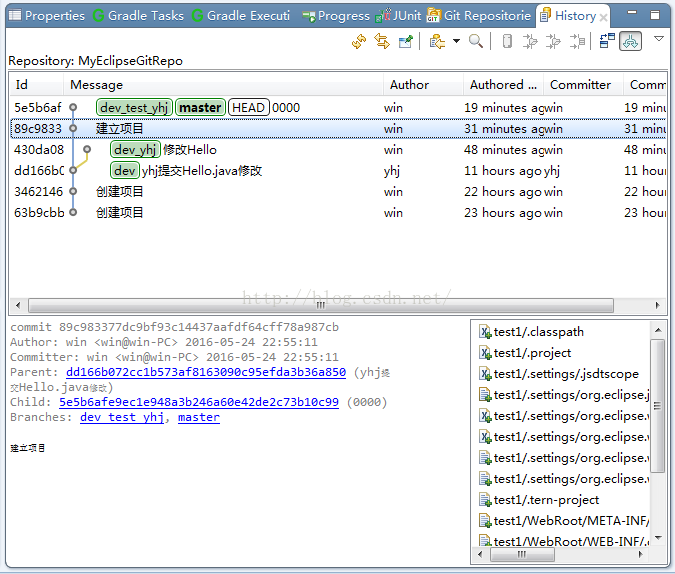Click the Committer column header
This screenshot has height=574, width=675.
pyautogui.click(x=583, y=85)
